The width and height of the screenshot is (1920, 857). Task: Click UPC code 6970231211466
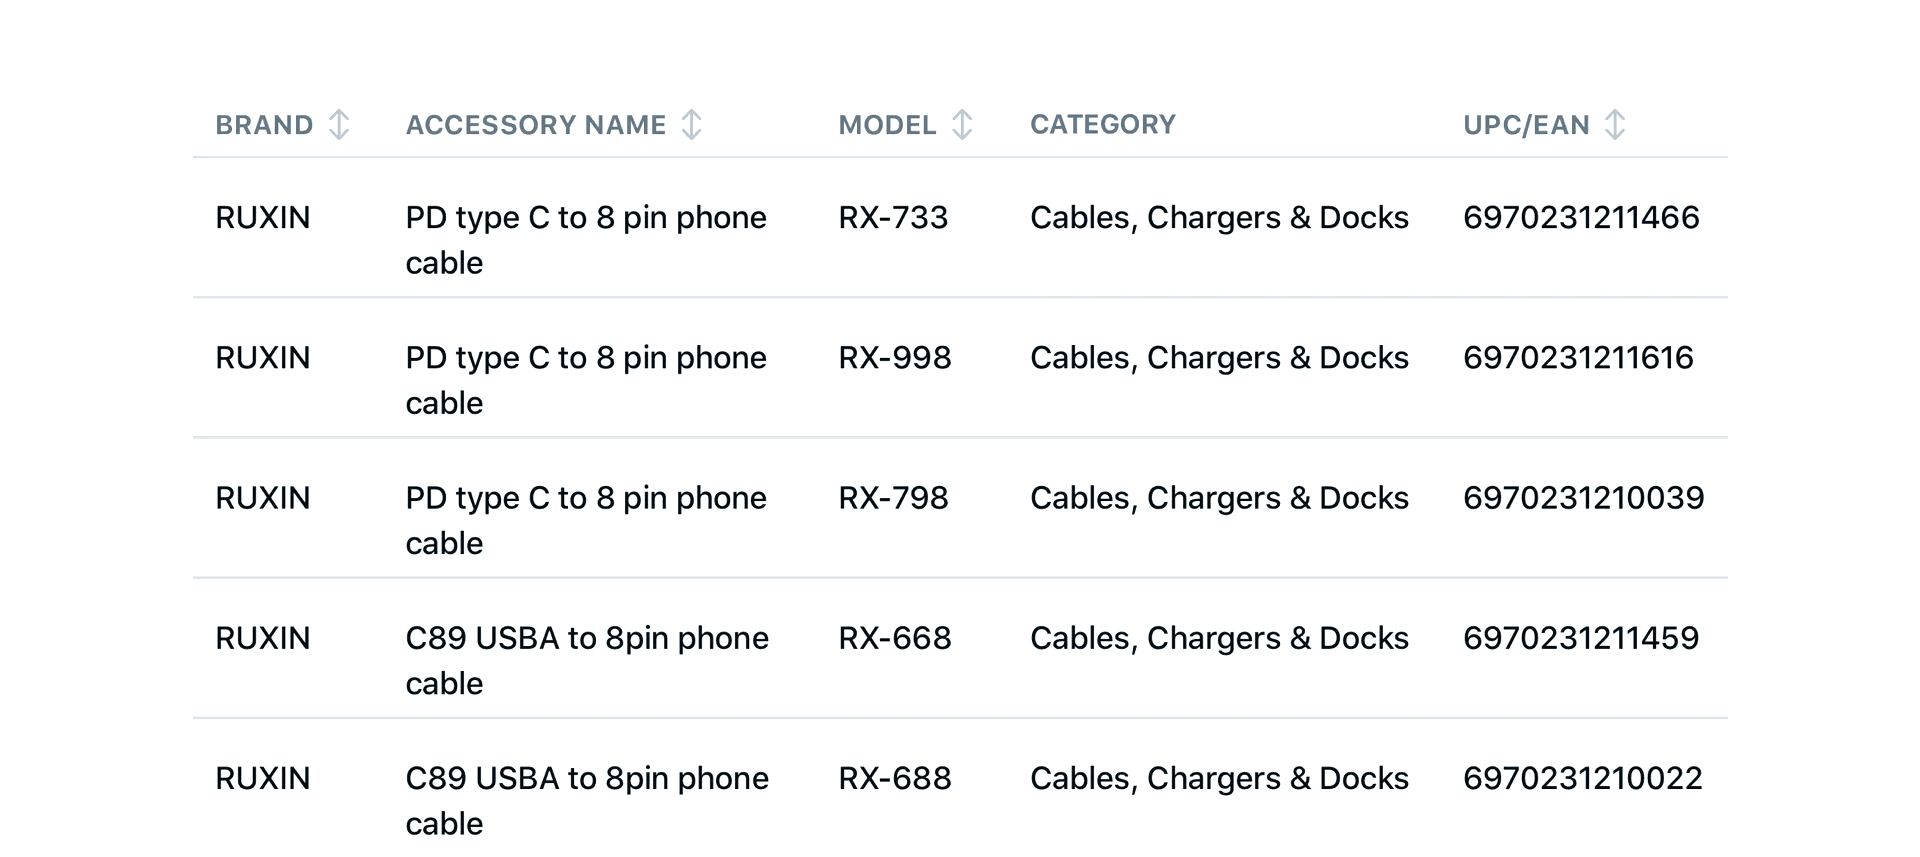tap(1581, 218)
